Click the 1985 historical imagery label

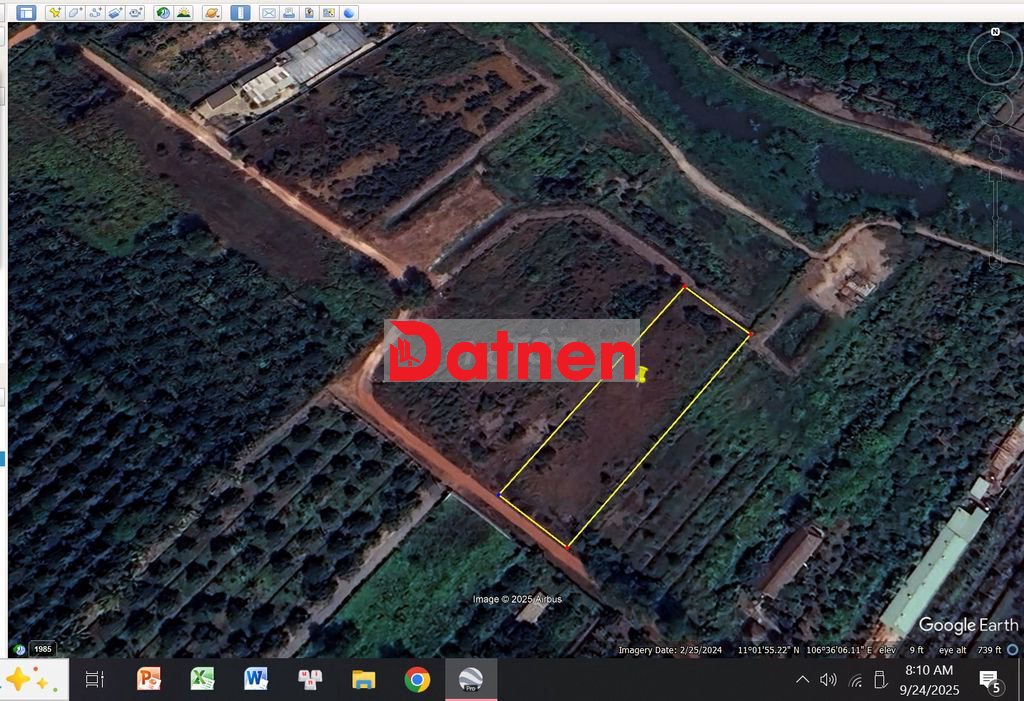[42, 649]
